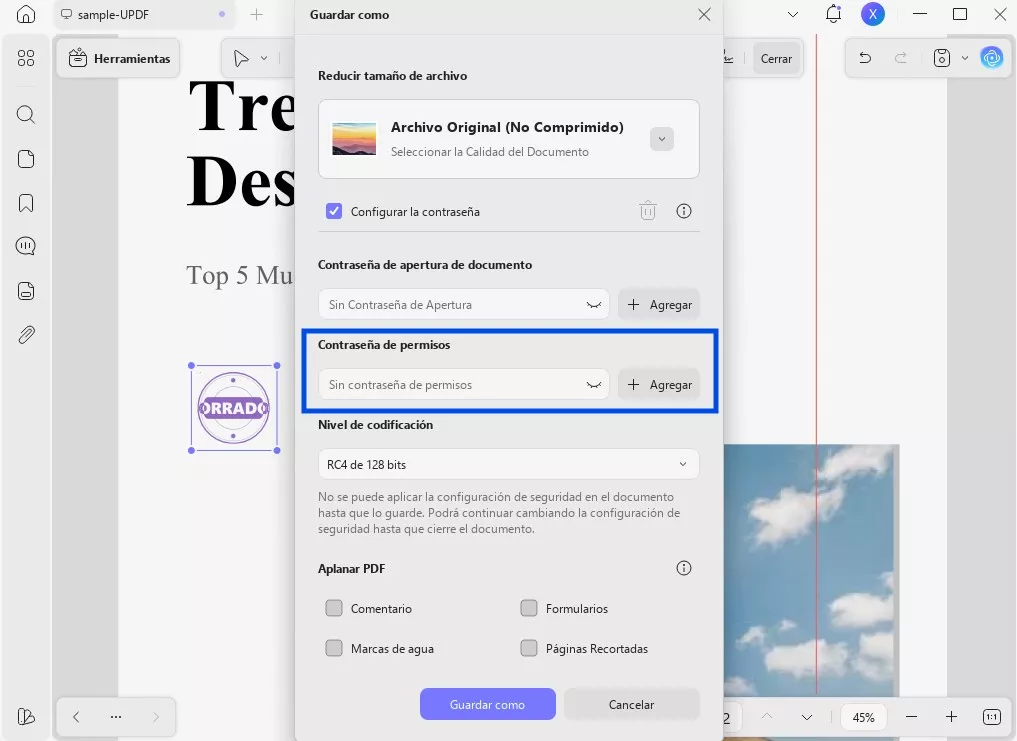Click the Cancelar button
Viewport: 1017px width, 741px height.
632,704
